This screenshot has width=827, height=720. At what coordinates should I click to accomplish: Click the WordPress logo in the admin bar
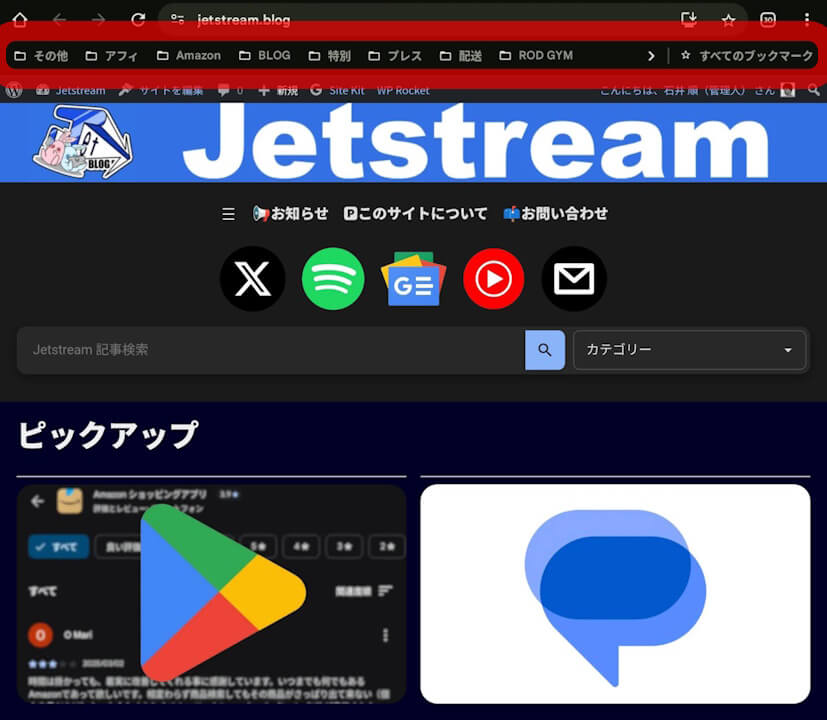coord(14,90)
